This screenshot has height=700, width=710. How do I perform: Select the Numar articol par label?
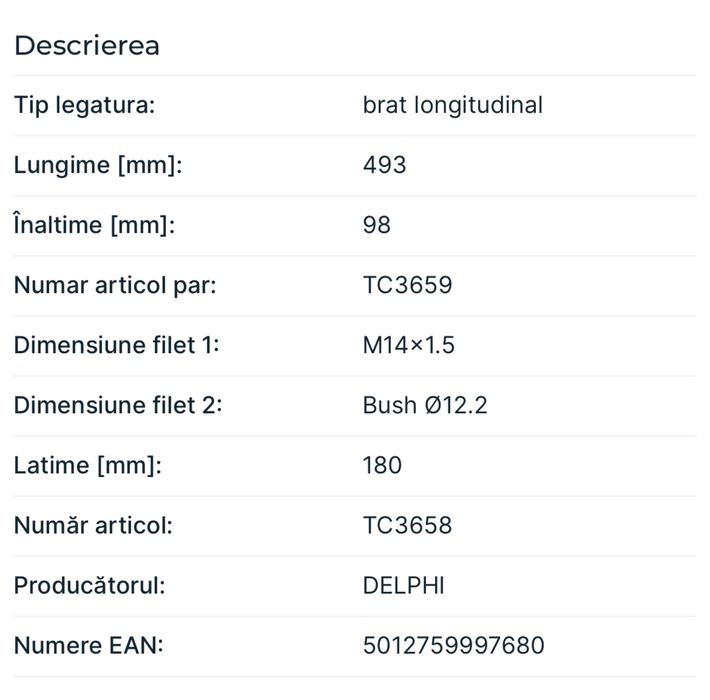115,286
